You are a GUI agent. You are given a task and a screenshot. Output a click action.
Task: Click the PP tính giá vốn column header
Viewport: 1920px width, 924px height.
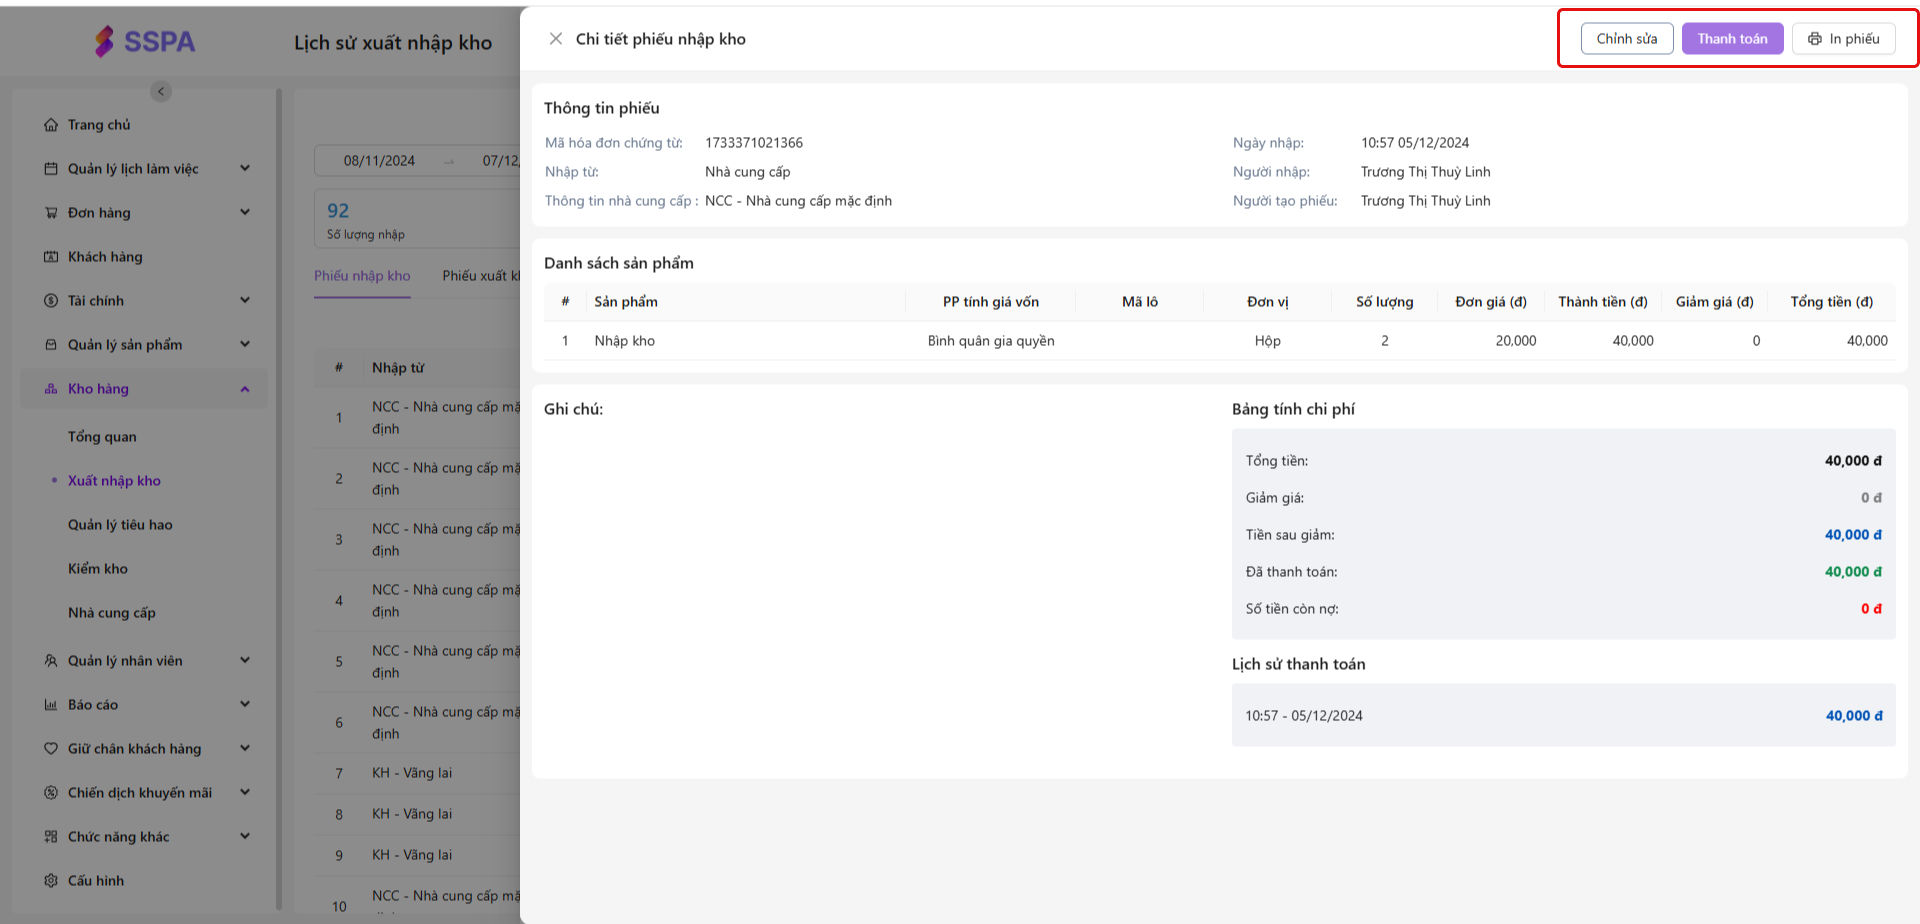990,302
